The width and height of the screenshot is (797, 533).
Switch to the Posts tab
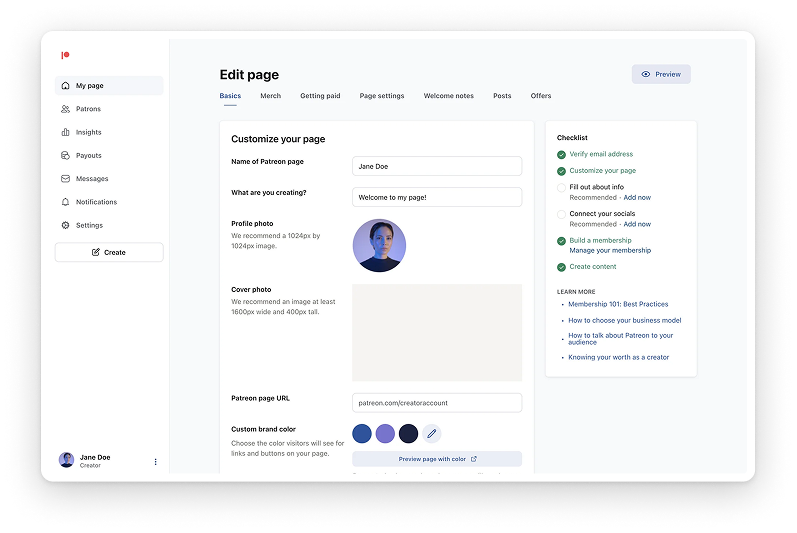click(x=502, y=96)
